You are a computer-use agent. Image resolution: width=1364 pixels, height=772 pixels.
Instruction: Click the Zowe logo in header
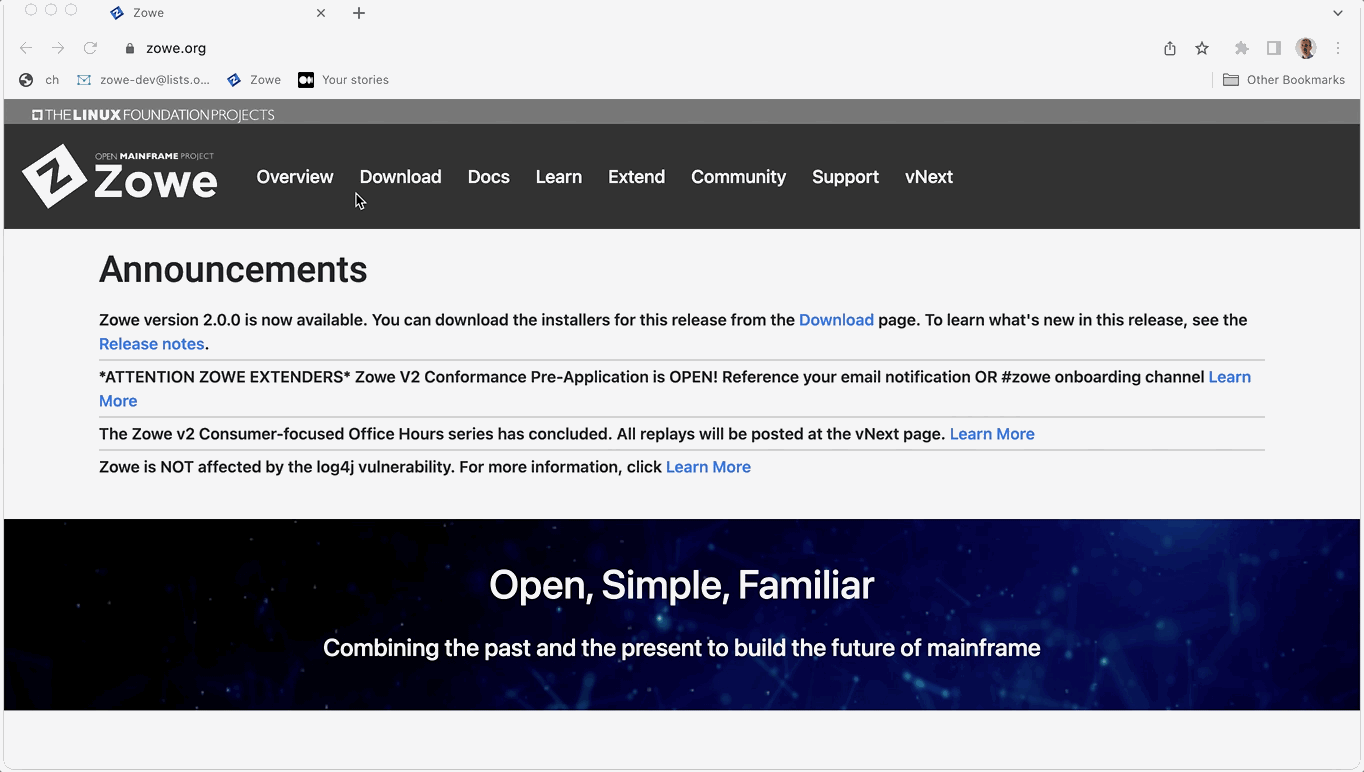pyautogui.click(x=119, y=176)
